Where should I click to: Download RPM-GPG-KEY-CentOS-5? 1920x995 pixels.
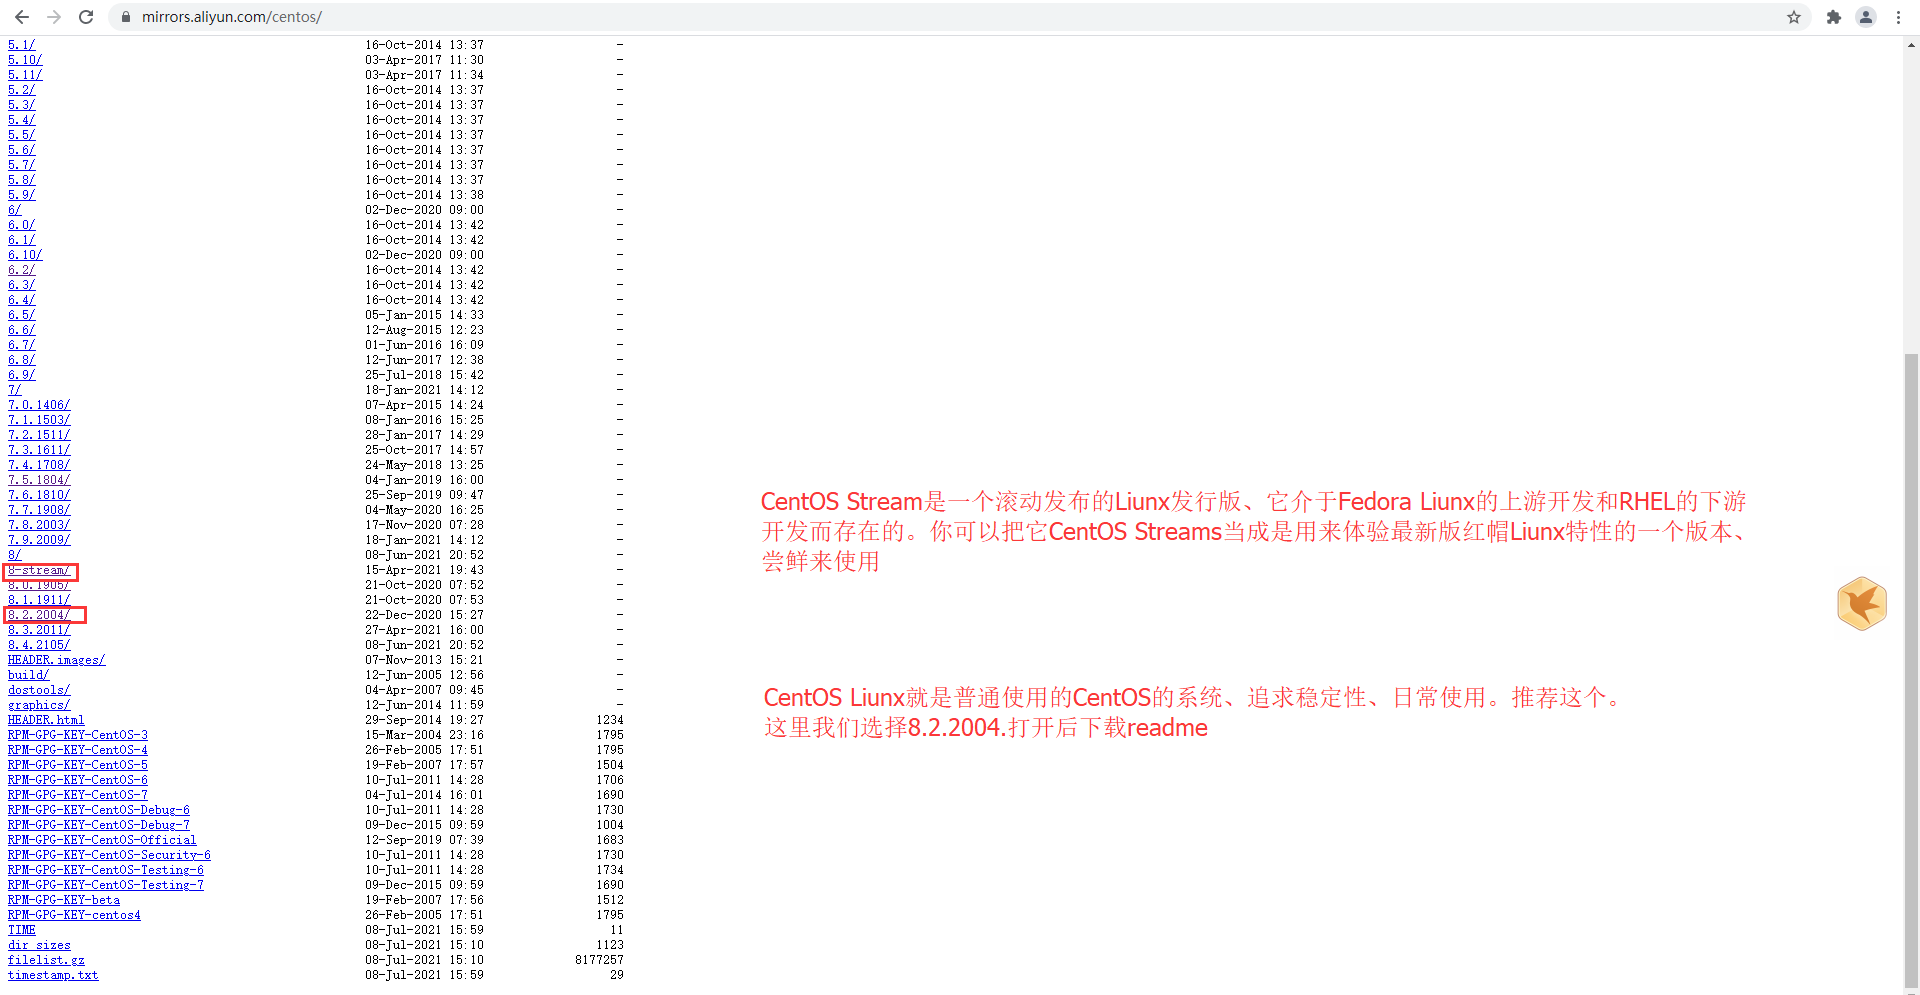pyautogui.click(x=78, y=765)
